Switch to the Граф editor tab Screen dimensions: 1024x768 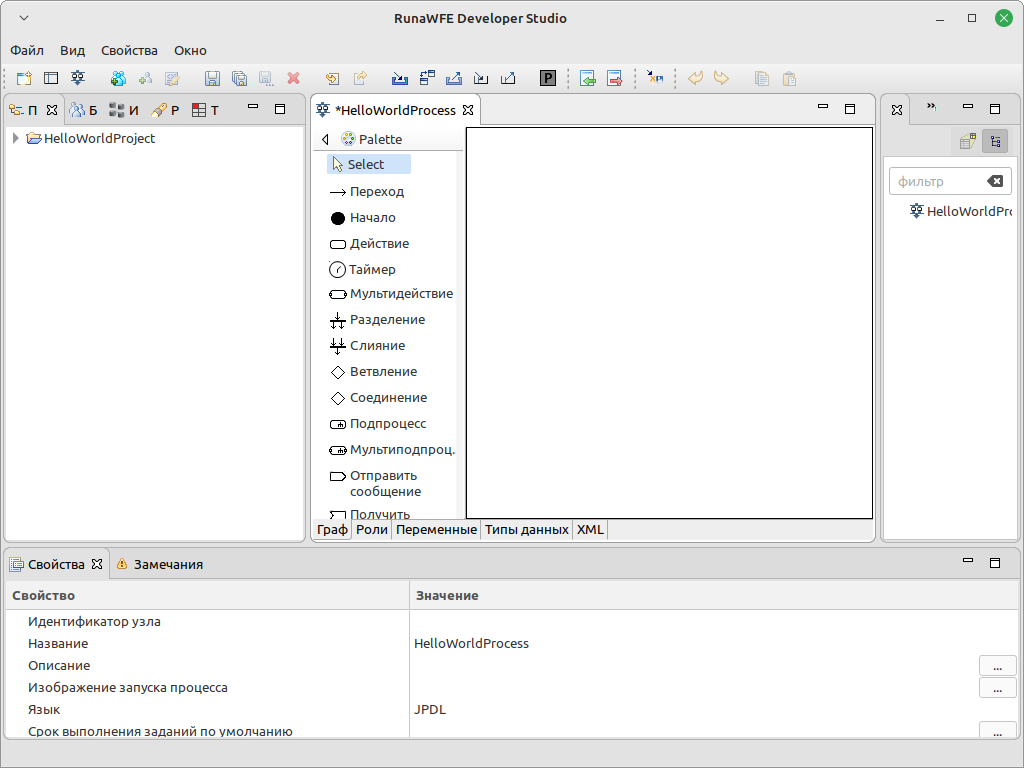[x=332, y=530]
